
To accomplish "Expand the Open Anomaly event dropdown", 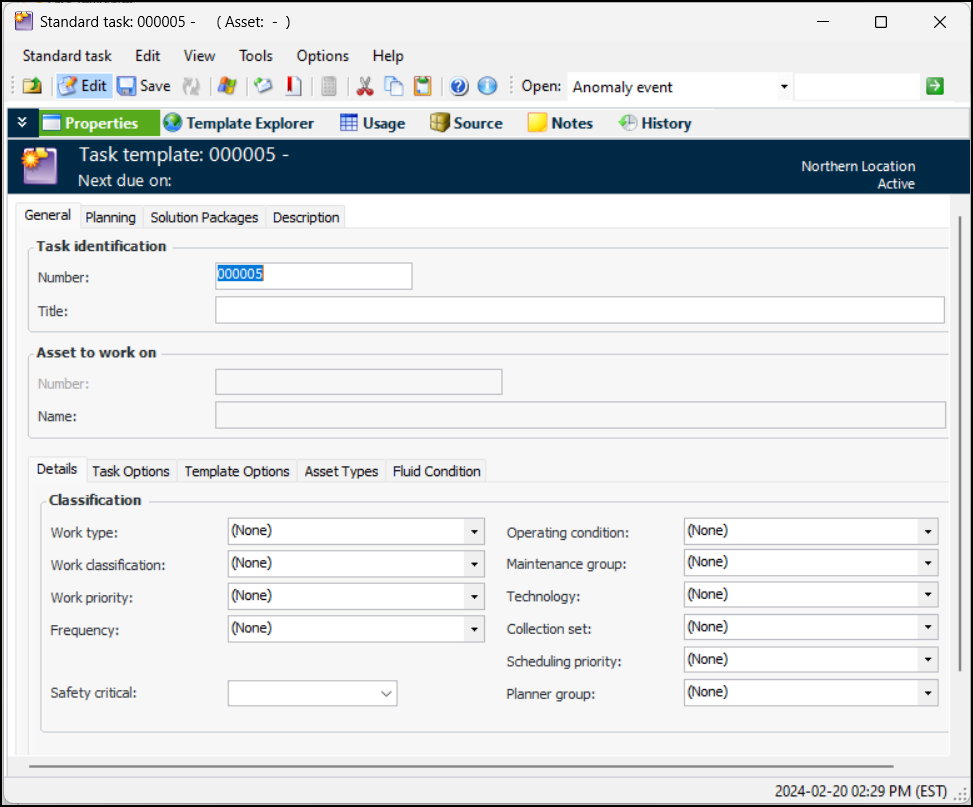I will pyautogui.click(x=783, y=87).
